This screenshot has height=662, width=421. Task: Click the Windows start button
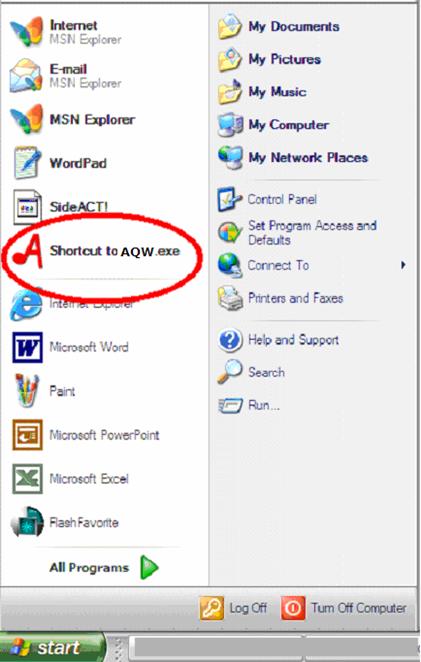pos(52,648)
